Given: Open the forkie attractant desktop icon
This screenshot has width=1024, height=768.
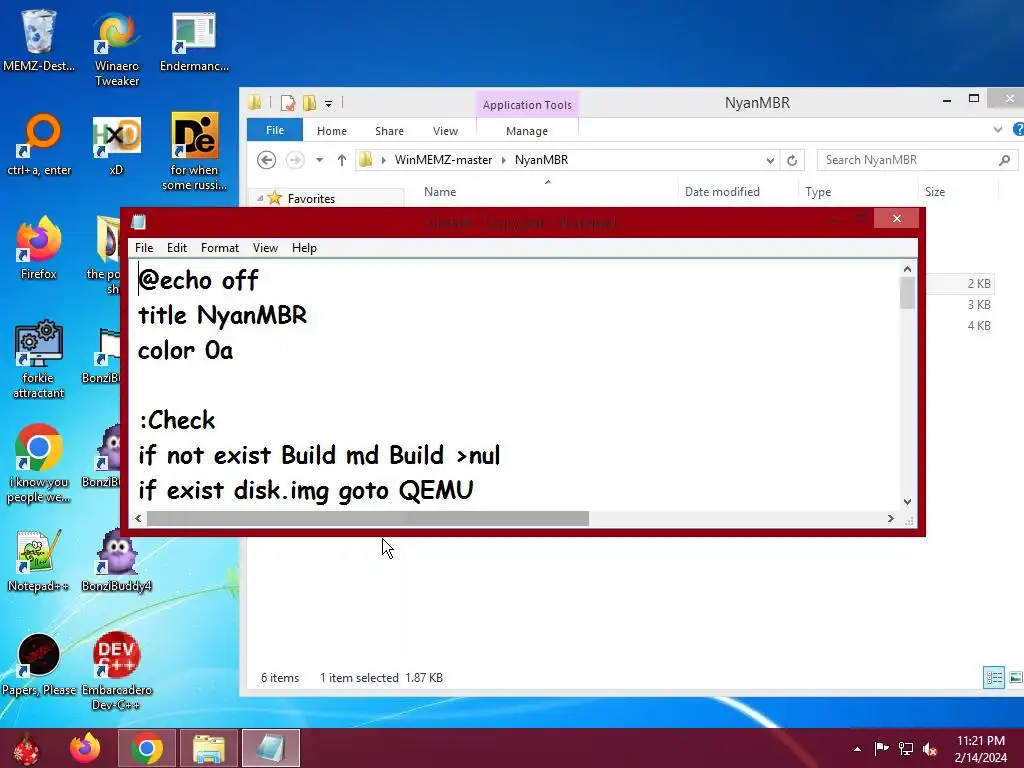Looking at the screenshot, I should (x=39, y=359).
